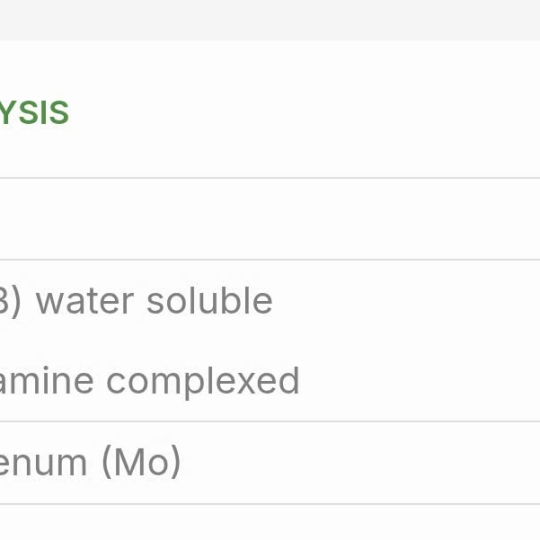The image size is (540, 540).
Task: Click the green "YSIS" heading text
Action: [x=34, y=113]
